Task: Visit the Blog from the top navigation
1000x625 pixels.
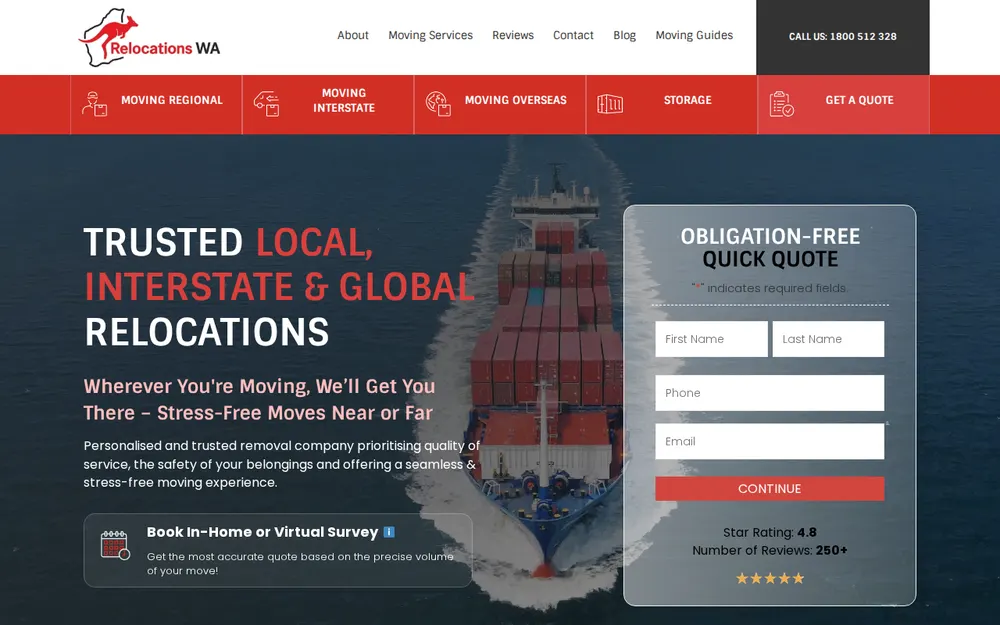Action: pos(624,35)
